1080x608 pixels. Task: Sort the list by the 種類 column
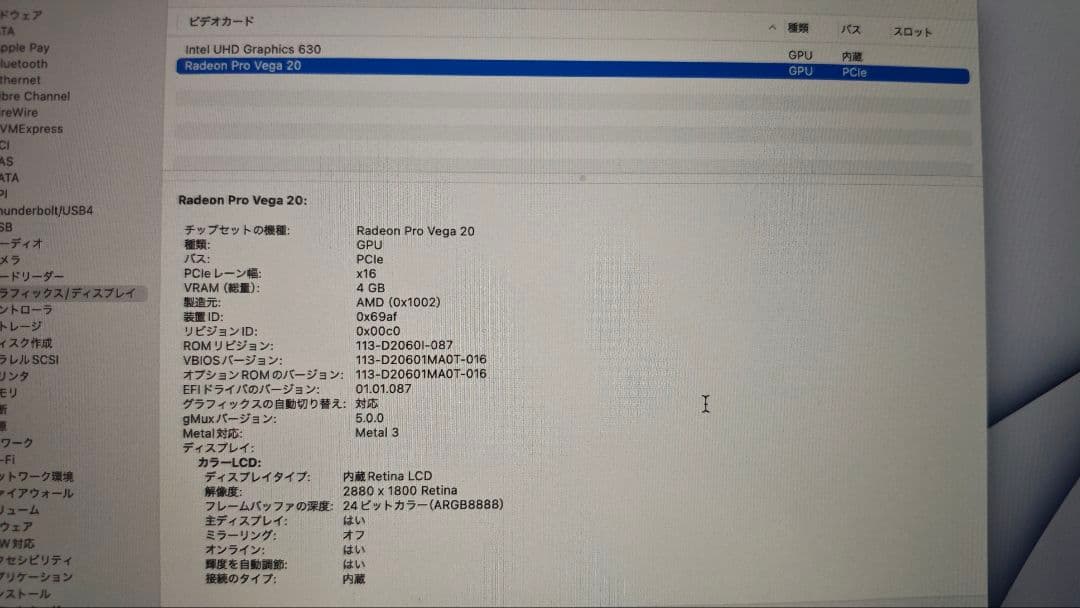(800, 29)
